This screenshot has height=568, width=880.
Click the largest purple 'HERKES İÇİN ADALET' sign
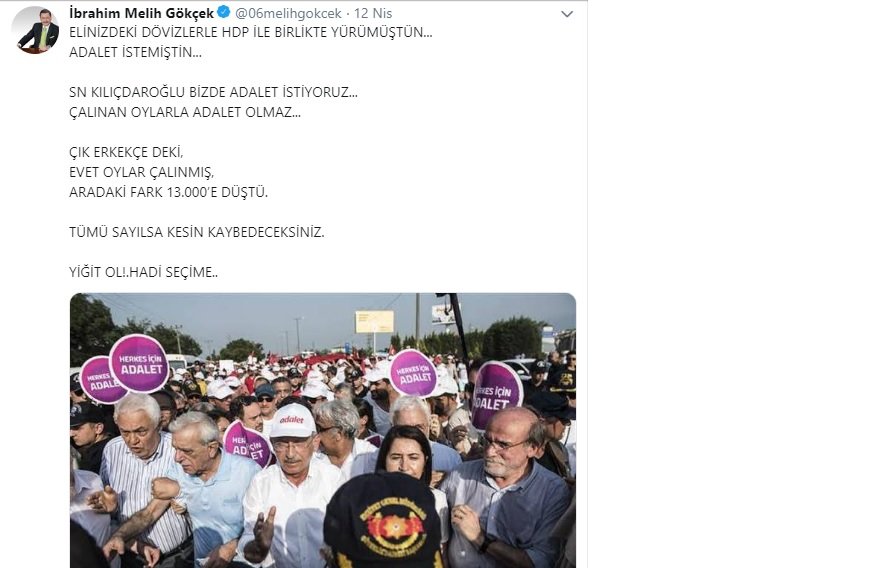coord(139,363)
